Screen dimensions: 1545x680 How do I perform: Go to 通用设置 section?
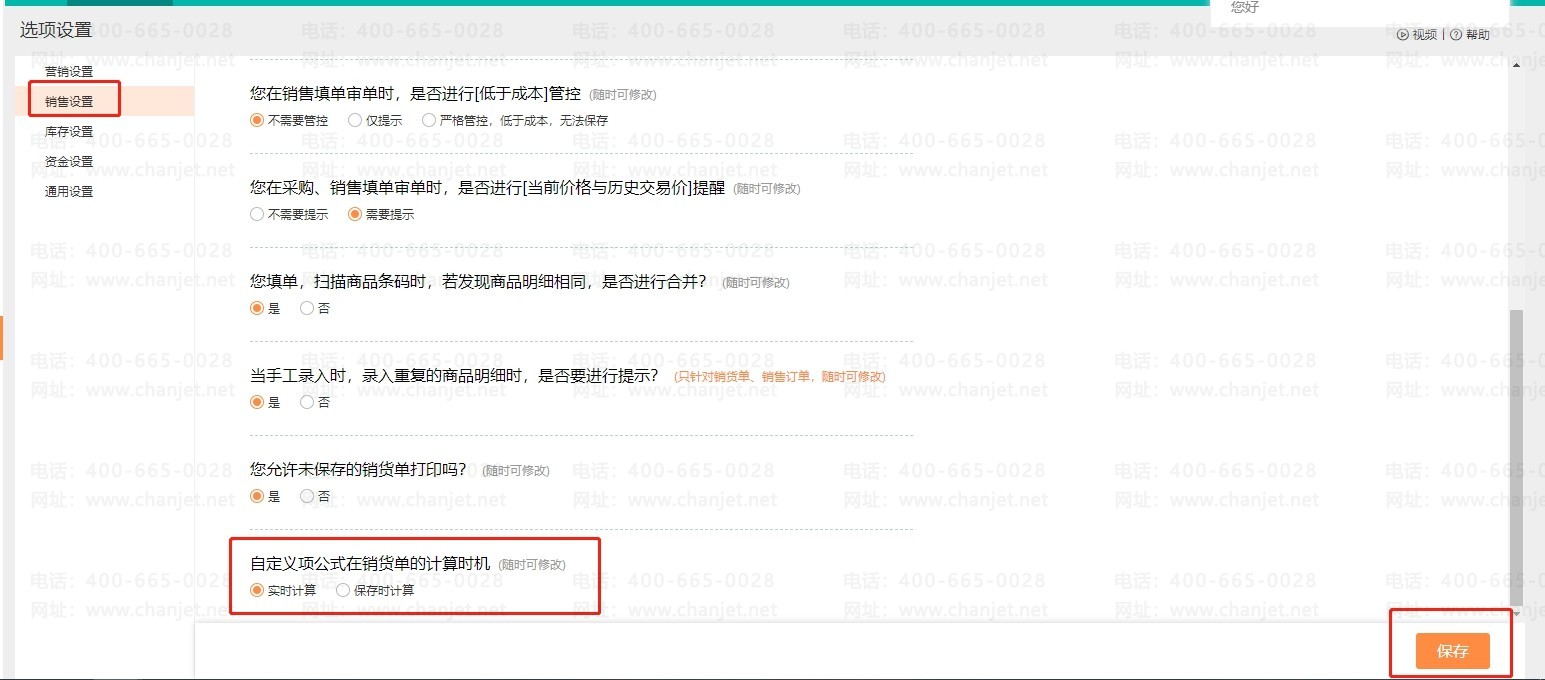(x=69, y=192)
